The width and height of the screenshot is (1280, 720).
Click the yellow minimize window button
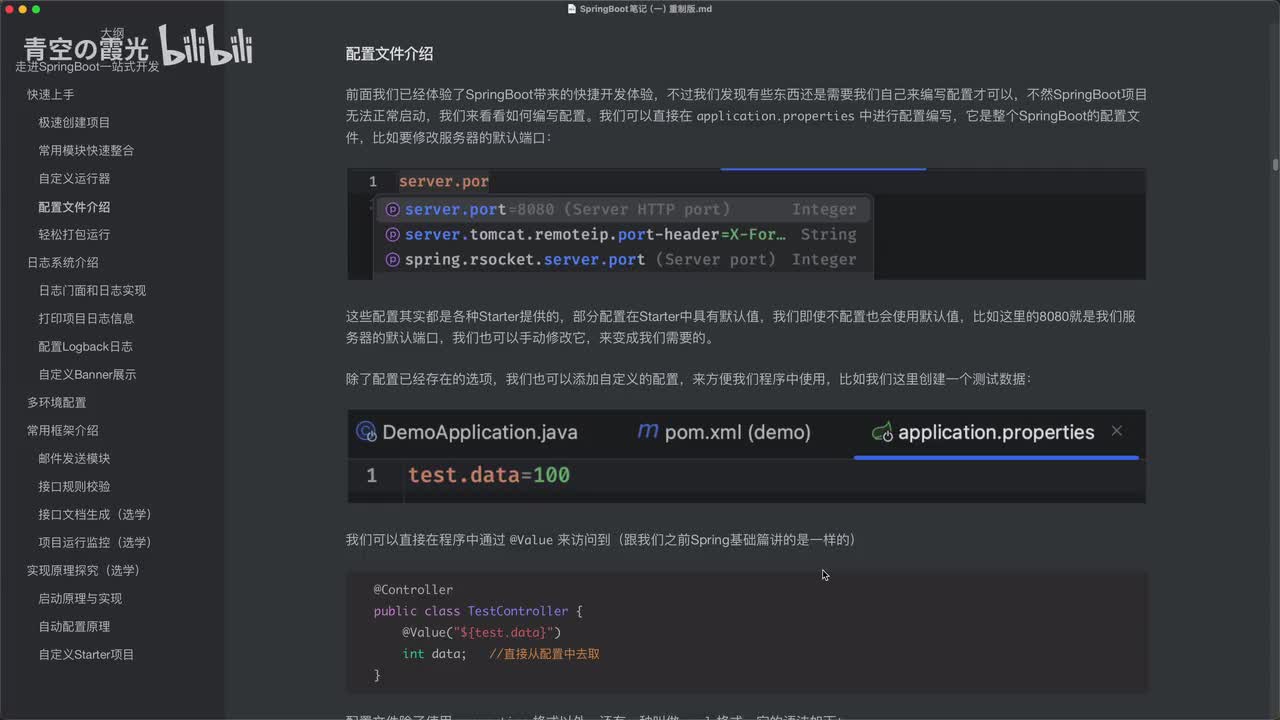click(22, 9)
